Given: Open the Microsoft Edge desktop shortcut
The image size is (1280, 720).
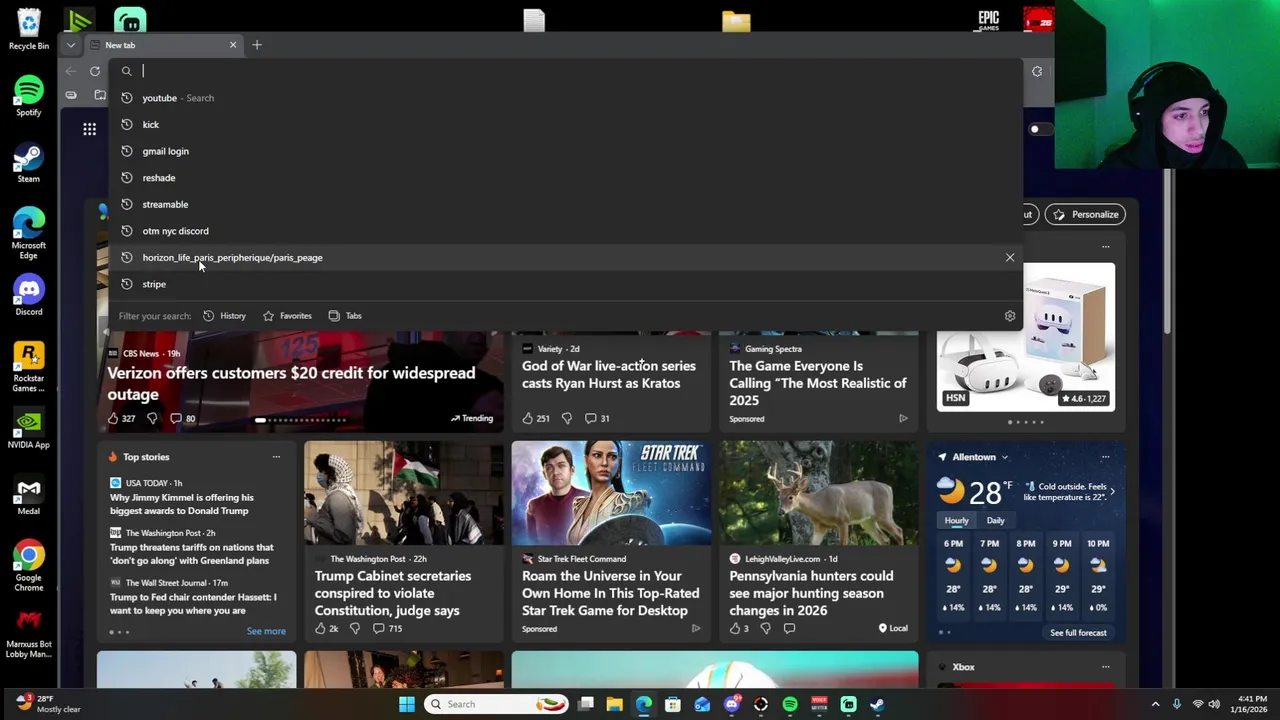Looking at the screenshot, I should pos(29,232).
